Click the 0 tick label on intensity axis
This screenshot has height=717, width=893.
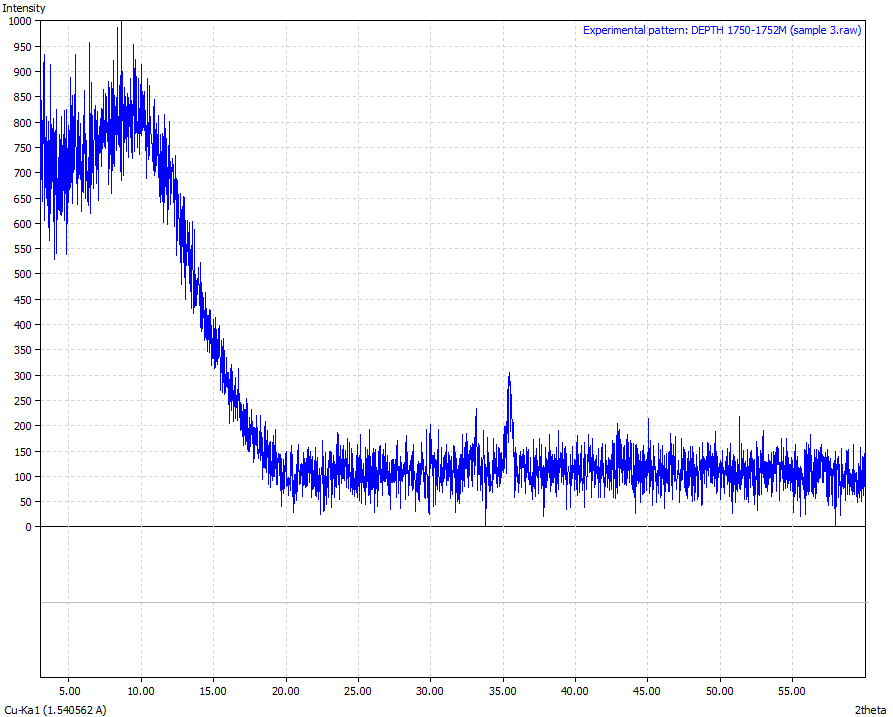coord(29,527)
